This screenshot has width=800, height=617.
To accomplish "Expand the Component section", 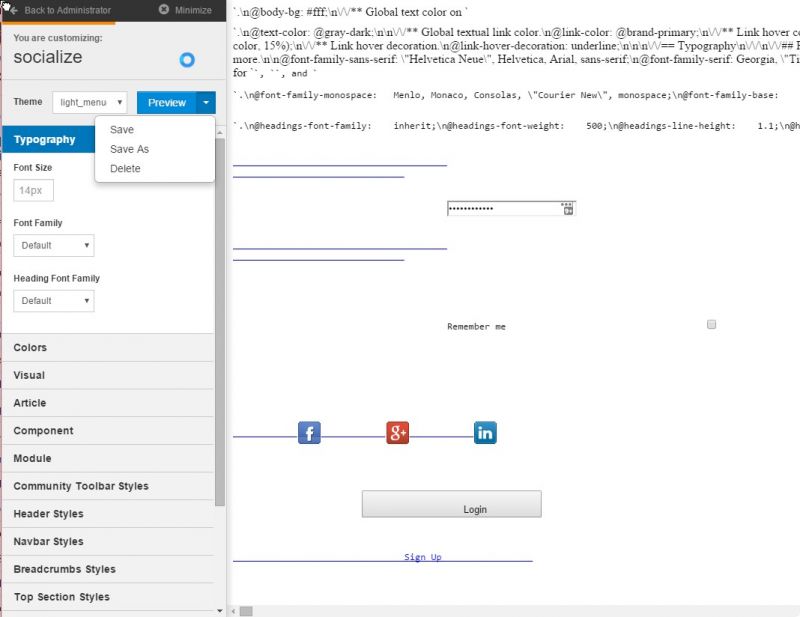I will (108, 431).
